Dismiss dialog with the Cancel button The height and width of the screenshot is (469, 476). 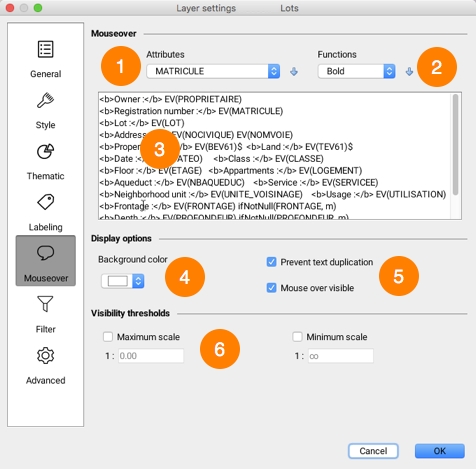coord(373,451)
